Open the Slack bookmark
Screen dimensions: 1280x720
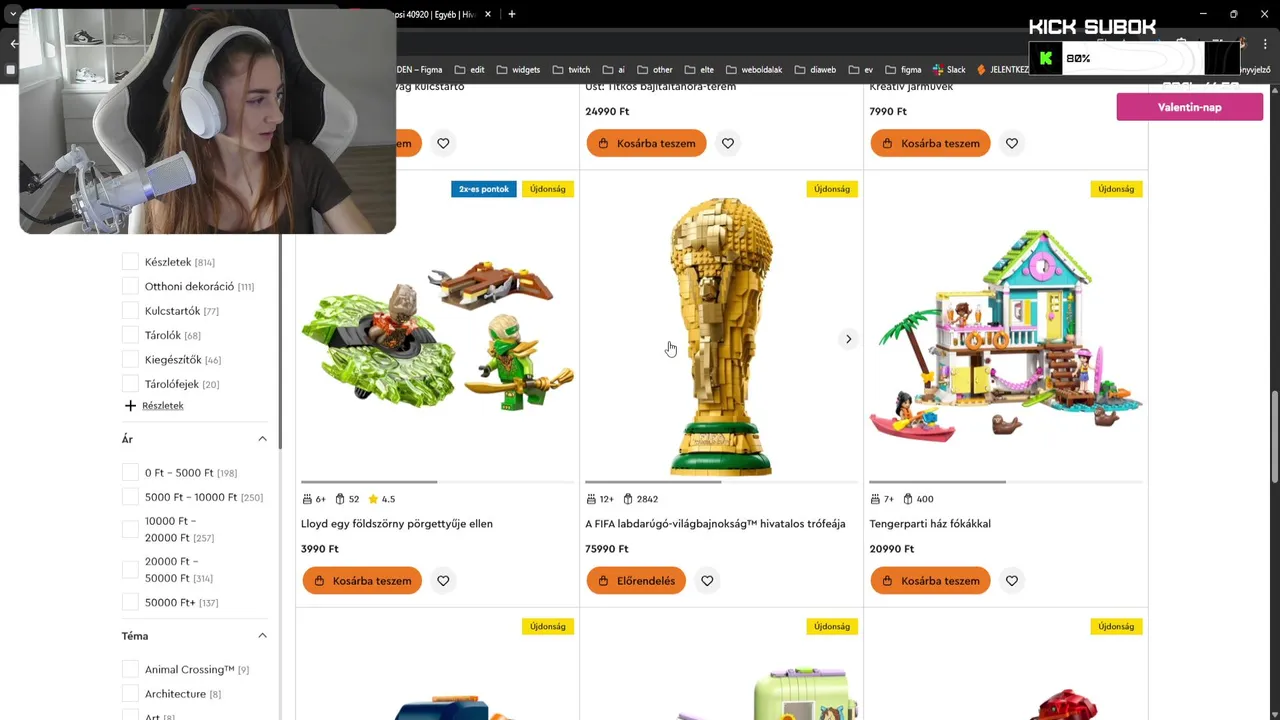[x=949, y=70]
